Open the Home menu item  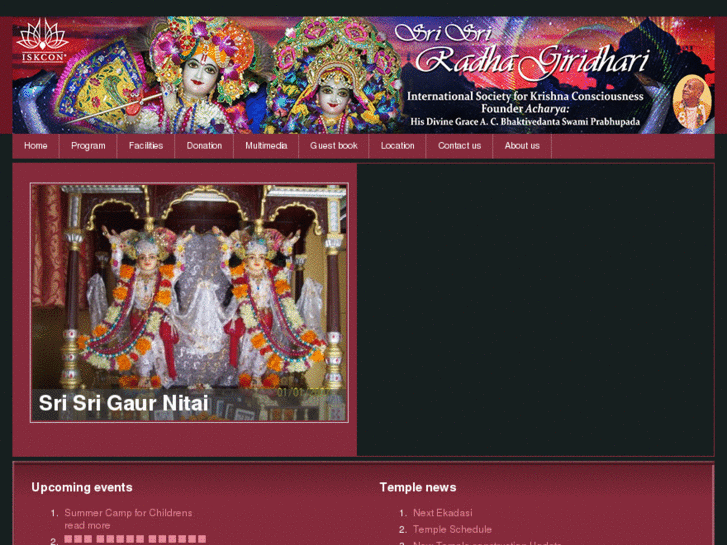[36, 146]
